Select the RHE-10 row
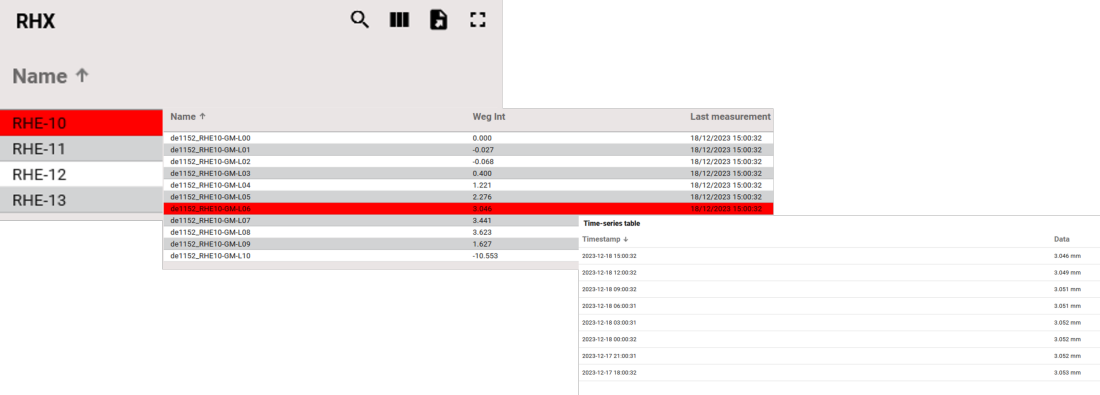Viewport: 1100px width, 395px height. [x=81, y=123]
